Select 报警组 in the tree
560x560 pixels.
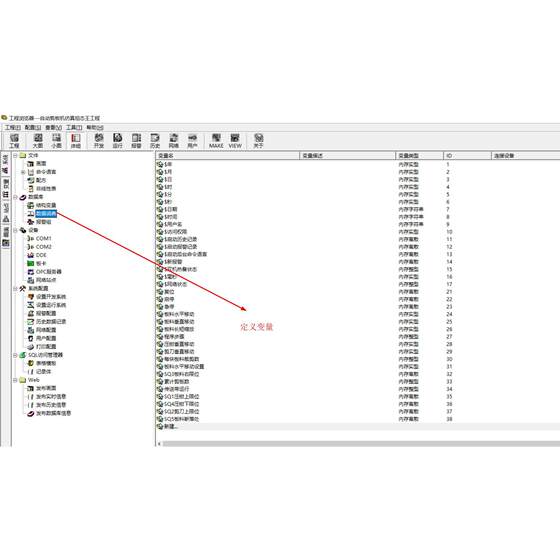click(x=44, y=222)
